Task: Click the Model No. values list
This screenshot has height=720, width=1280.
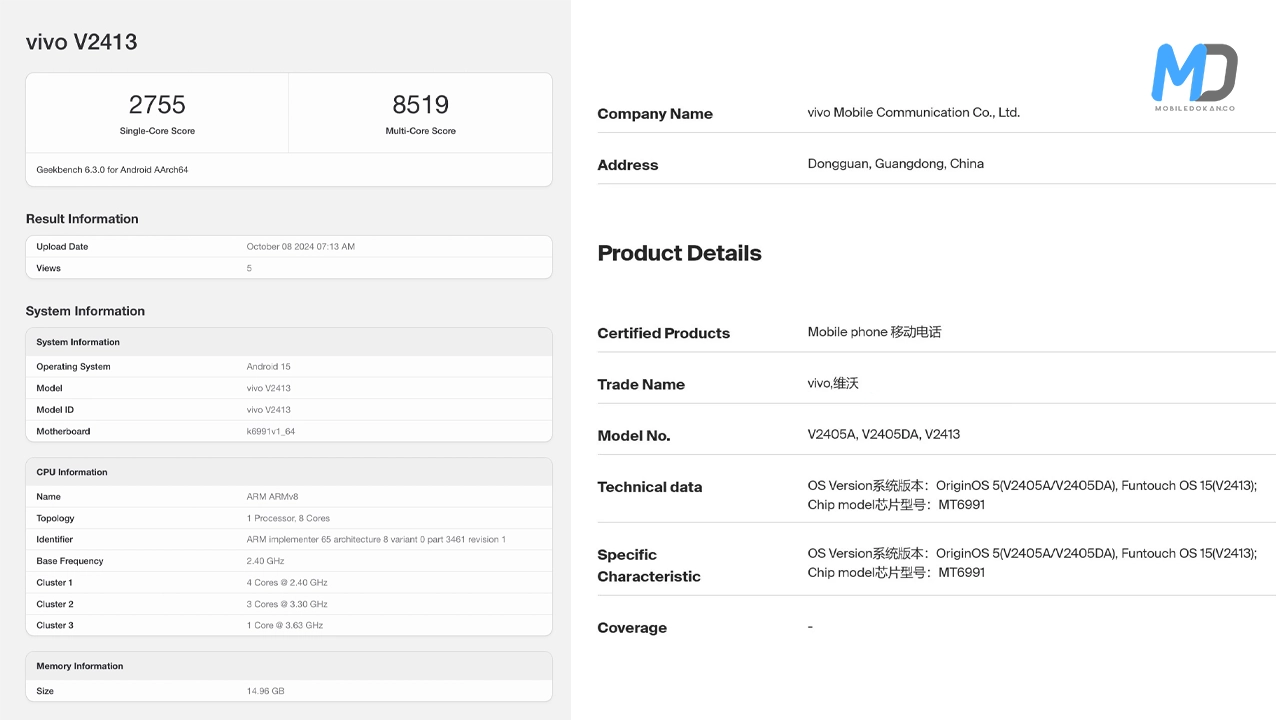Action: [x=883, y=435]
